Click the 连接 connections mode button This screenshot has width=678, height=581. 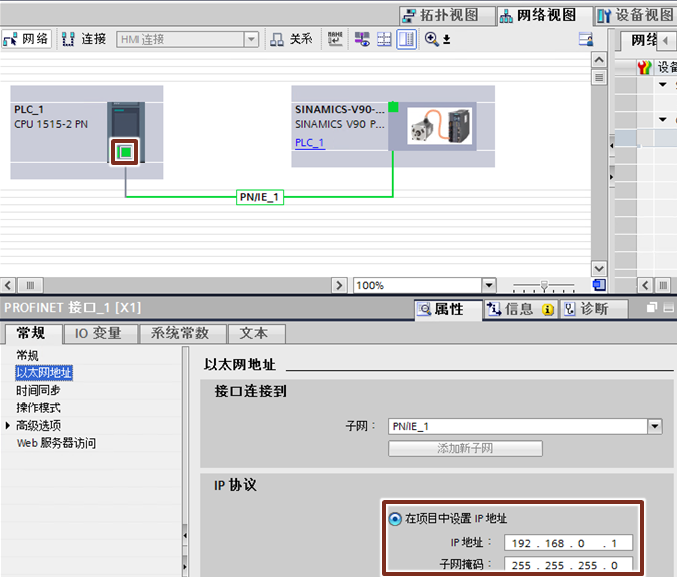click(x=84, y=39)
